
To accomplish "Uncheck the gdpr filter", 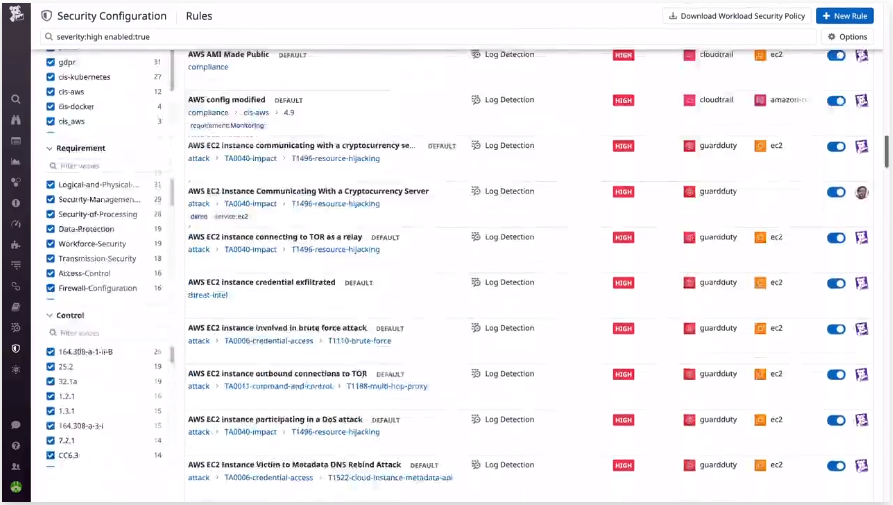I will [x=51, y=62].
